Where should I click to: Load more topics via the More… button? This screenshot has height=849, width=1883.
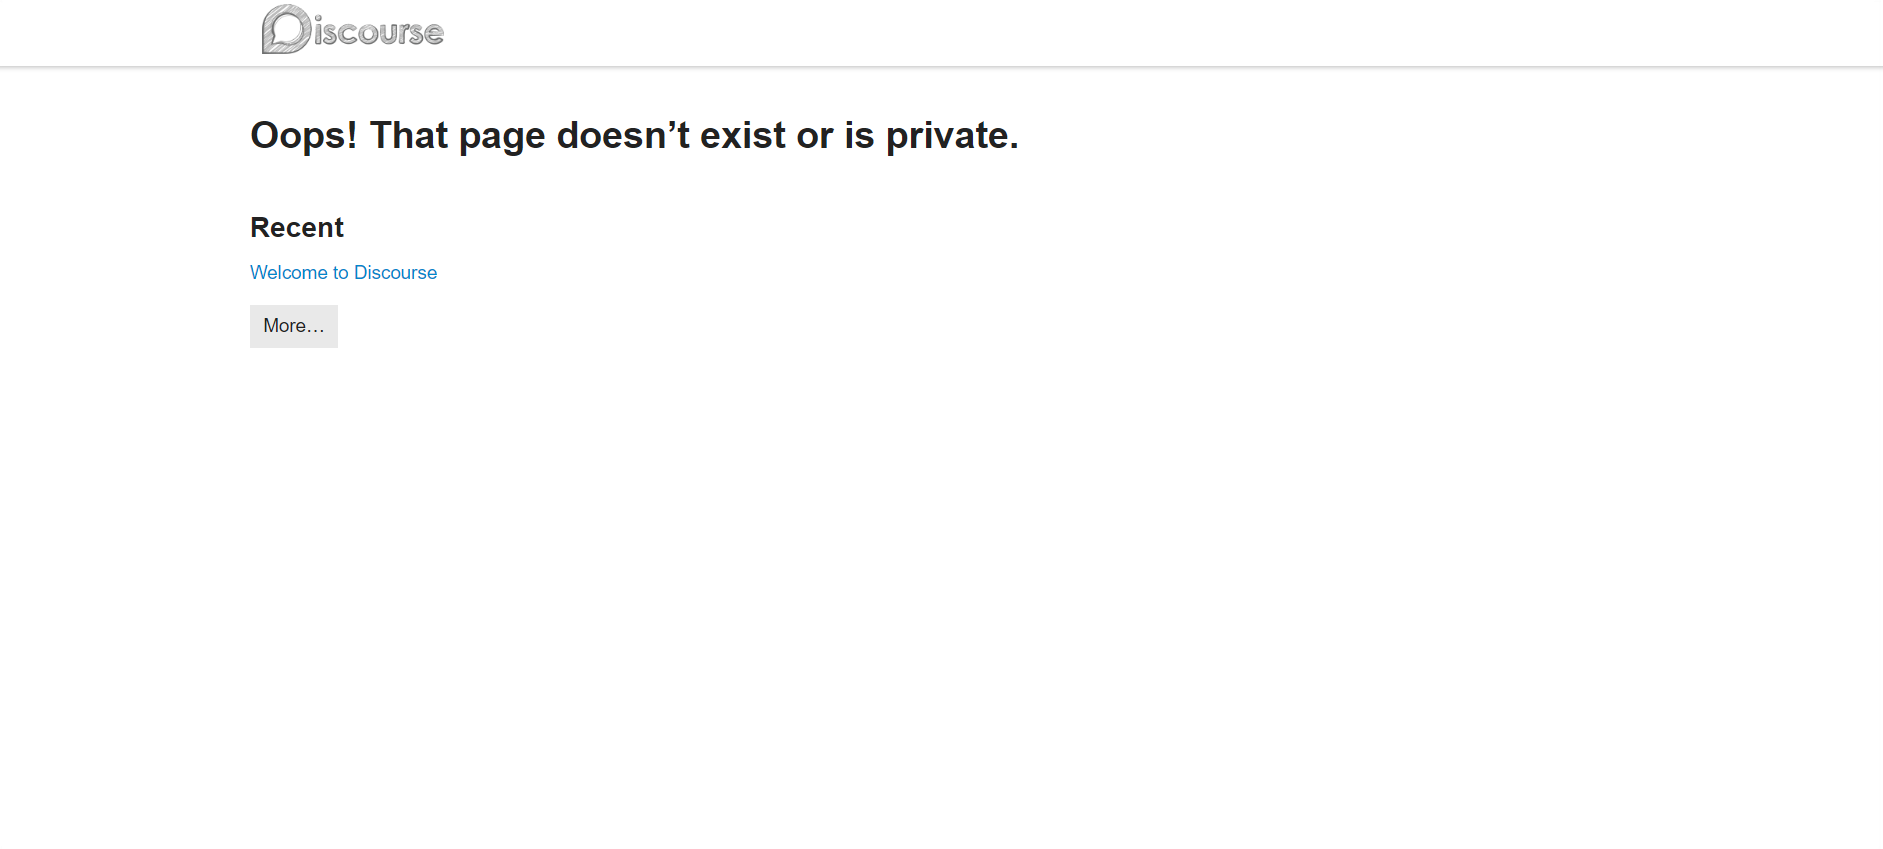pyautogui.click(x=293, y=326)
